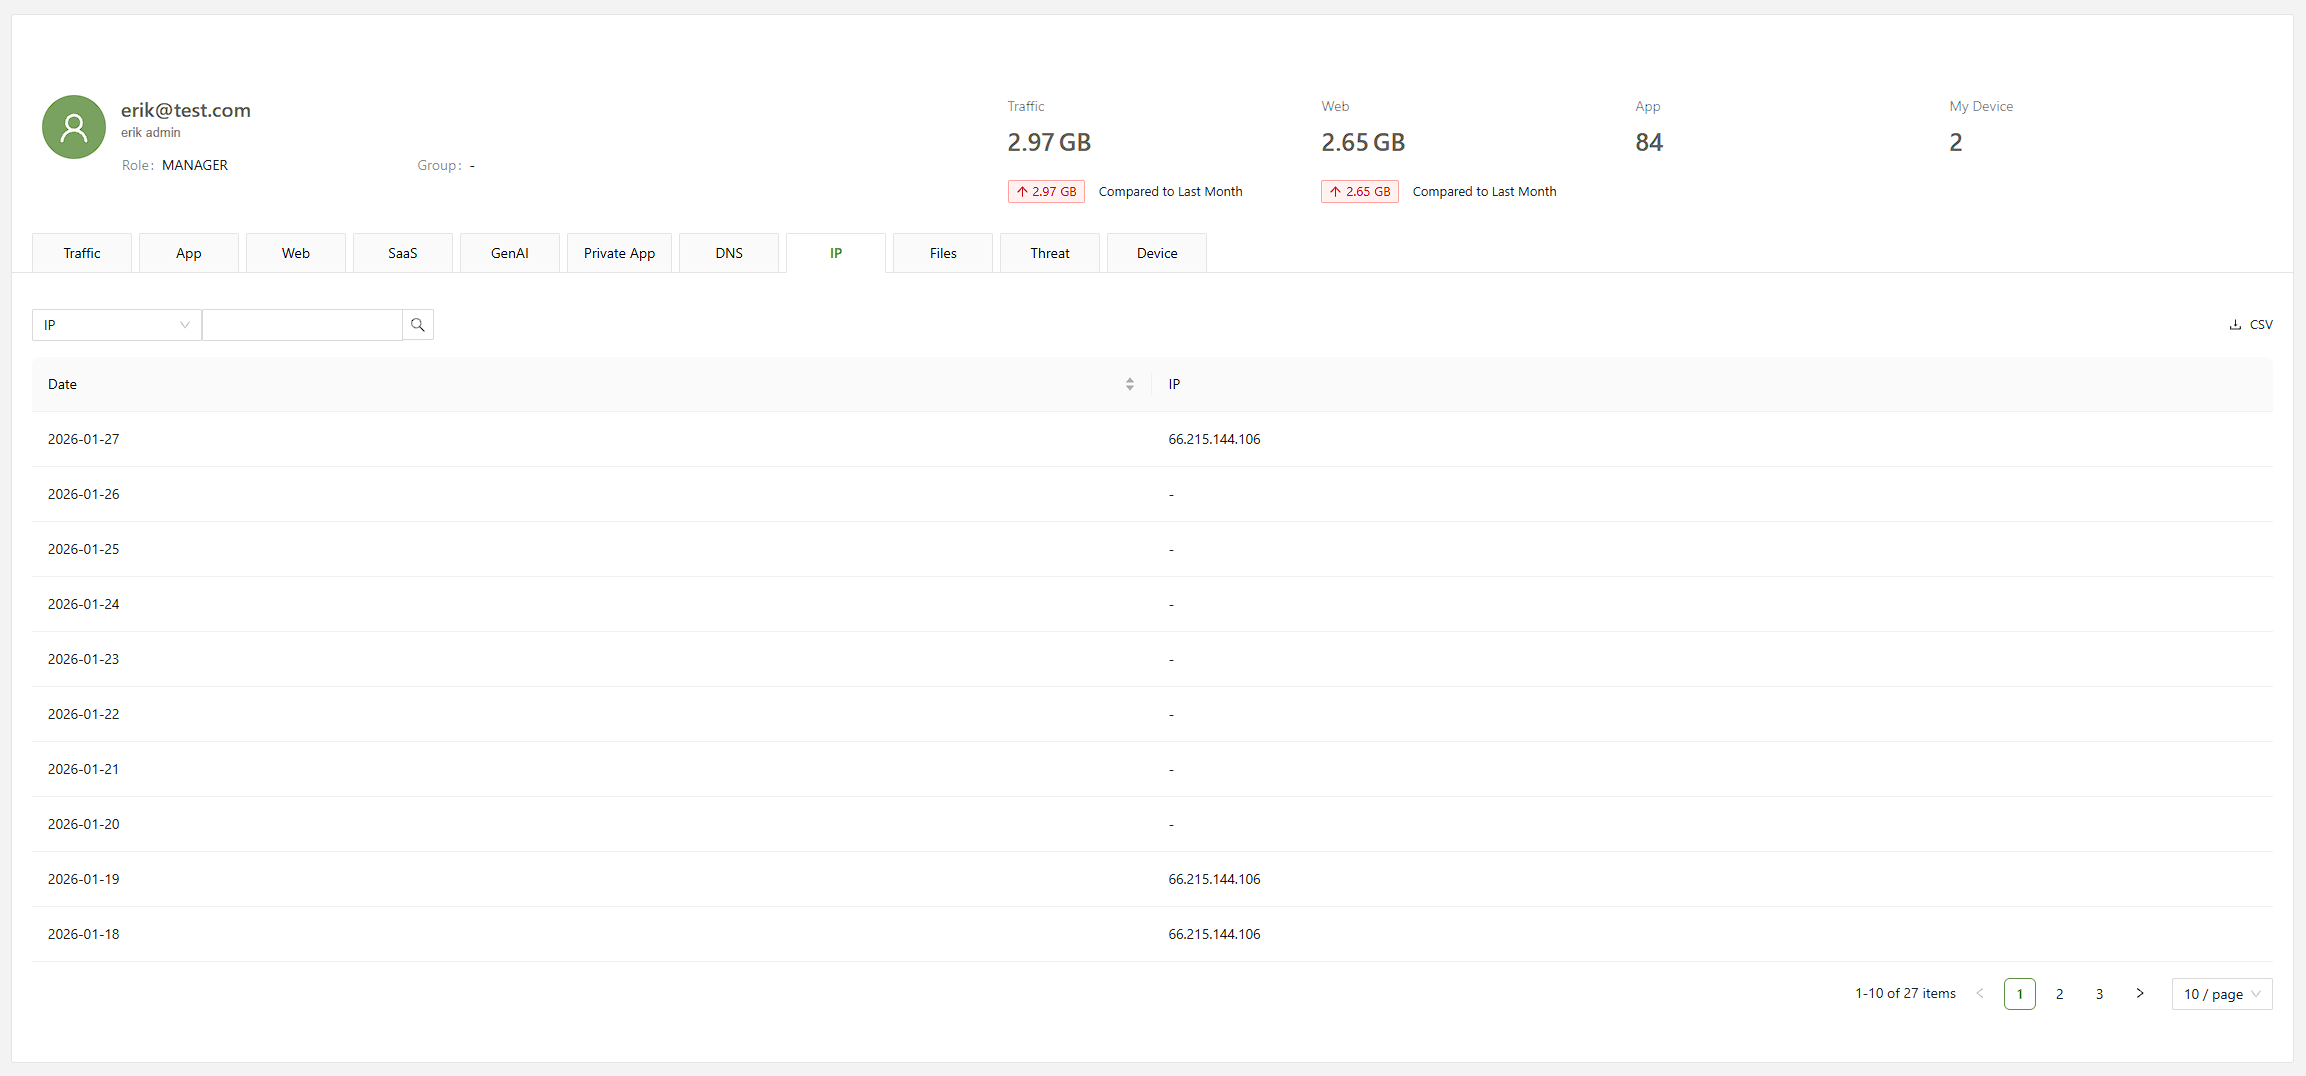Screen dimensions: 2306x1076
Task: Open the DNS tab
Action: coord(729,253)
